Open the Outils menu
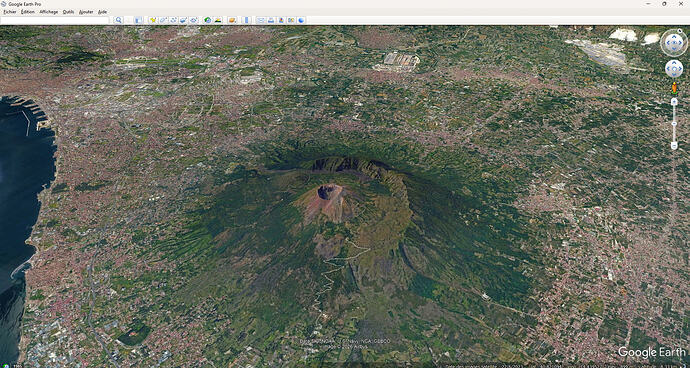The image size is (690, 368). tap(68, 12)
